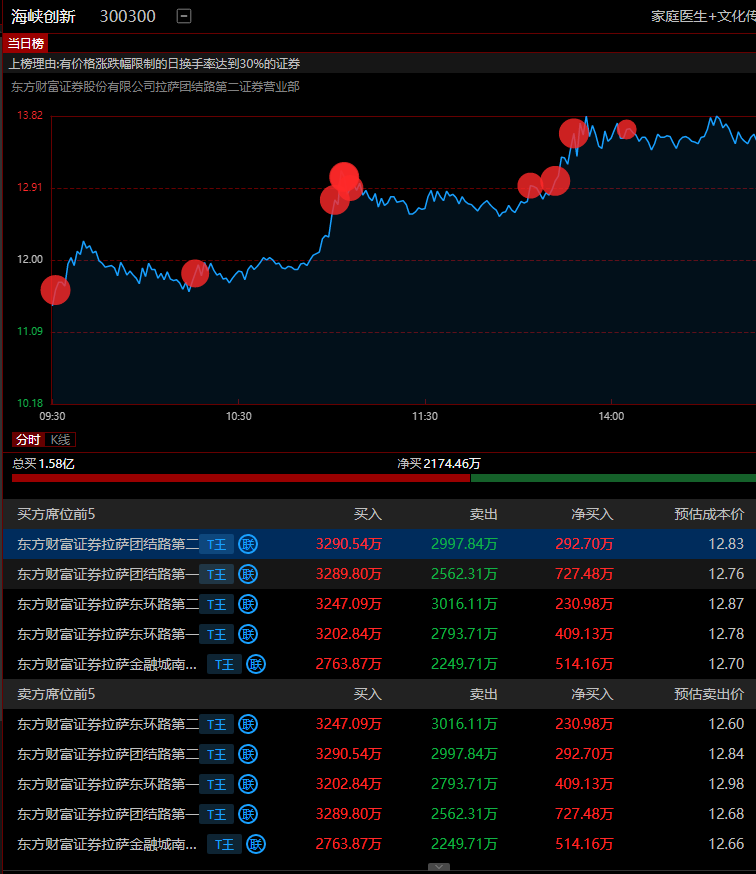Click the 联 icon for sell-side 金融城南 seat
This screenshot has height=874, width=756.
pos(256,844)
